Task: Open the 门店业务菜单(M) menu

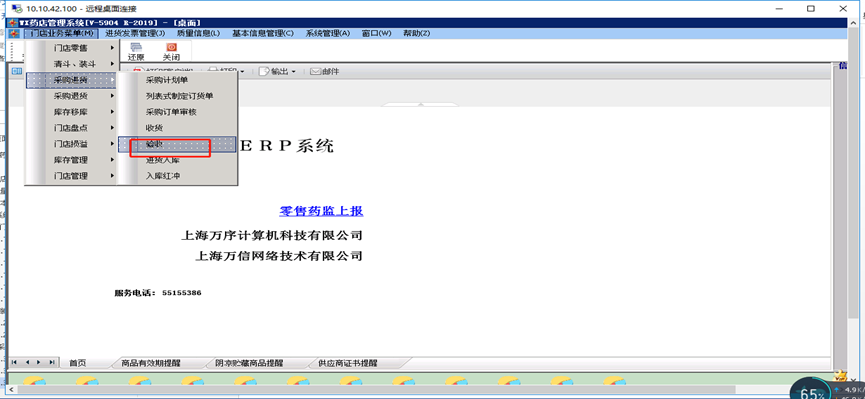Action: [61, 33]
